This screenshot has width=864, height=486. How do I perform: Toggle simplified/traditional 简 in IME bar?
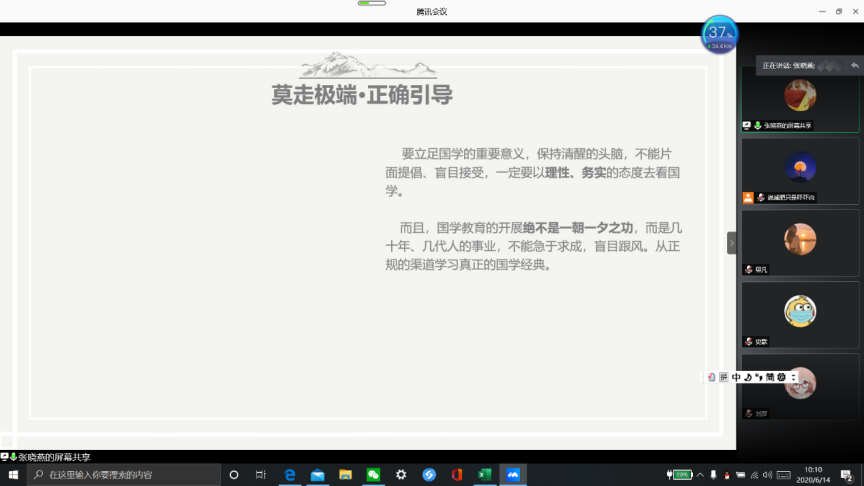(x=770, y=377)
